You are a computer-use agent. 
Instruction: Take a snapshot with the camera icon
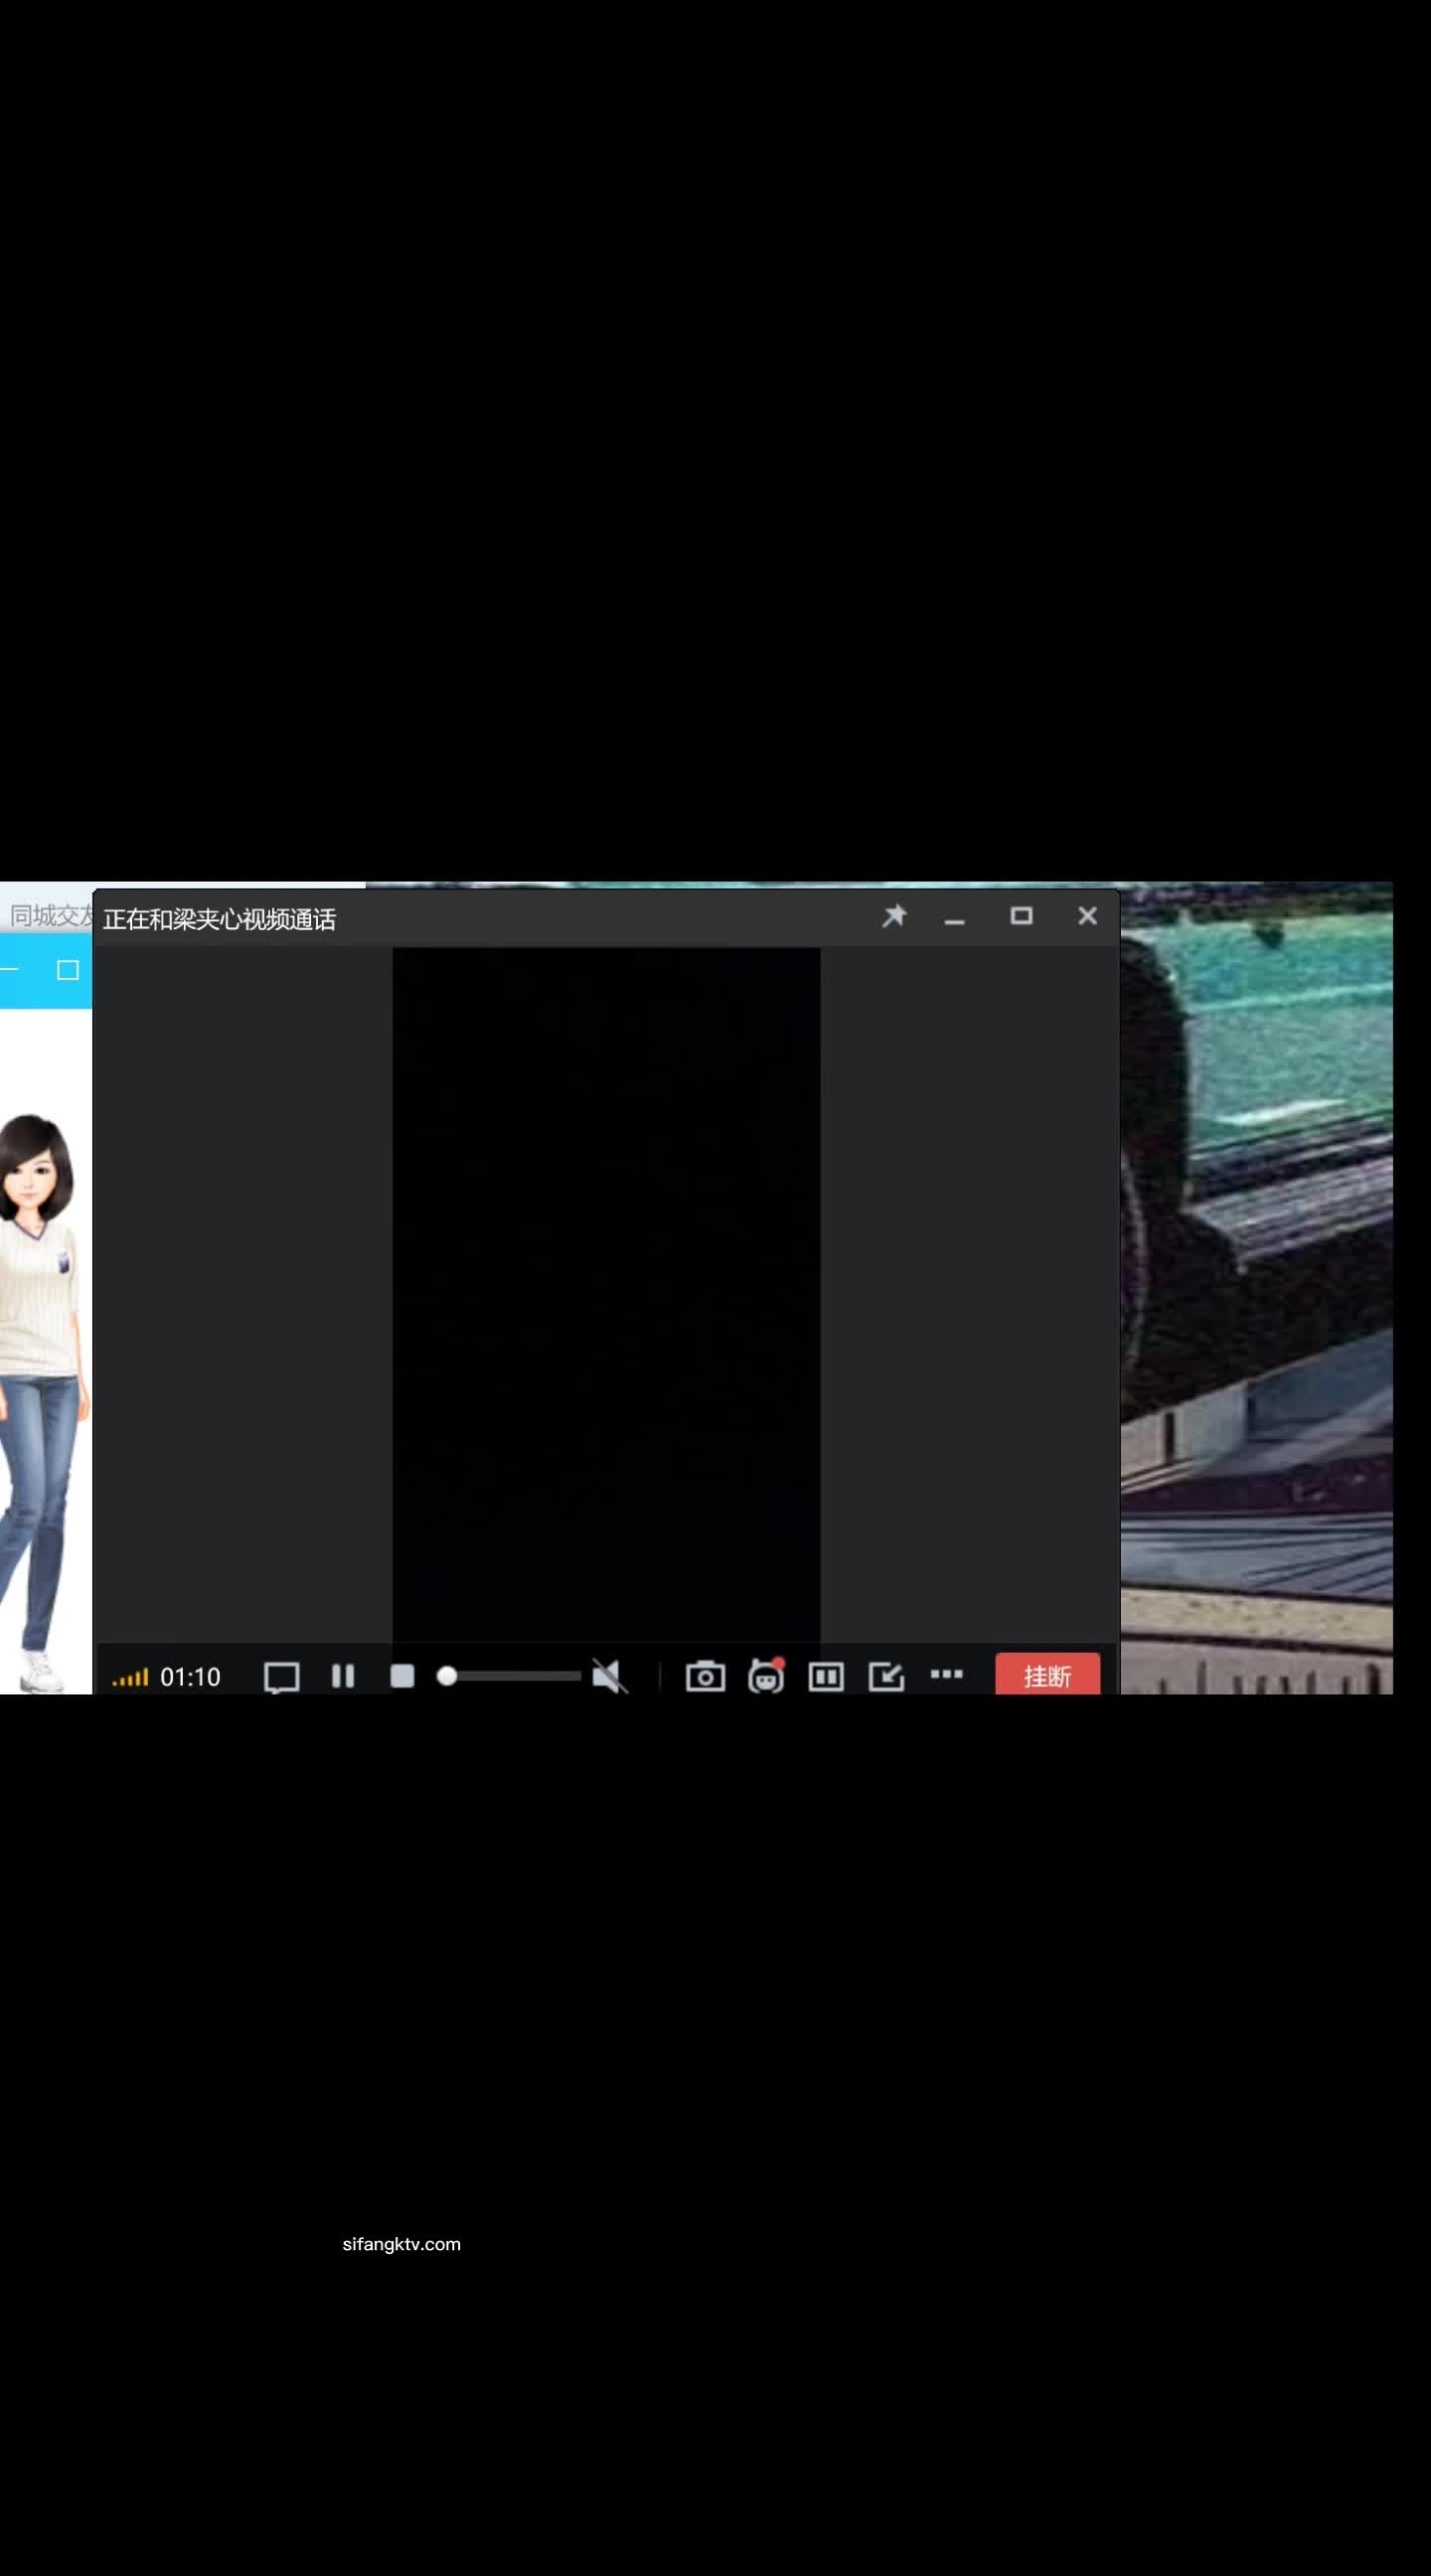click(705, 1676)
